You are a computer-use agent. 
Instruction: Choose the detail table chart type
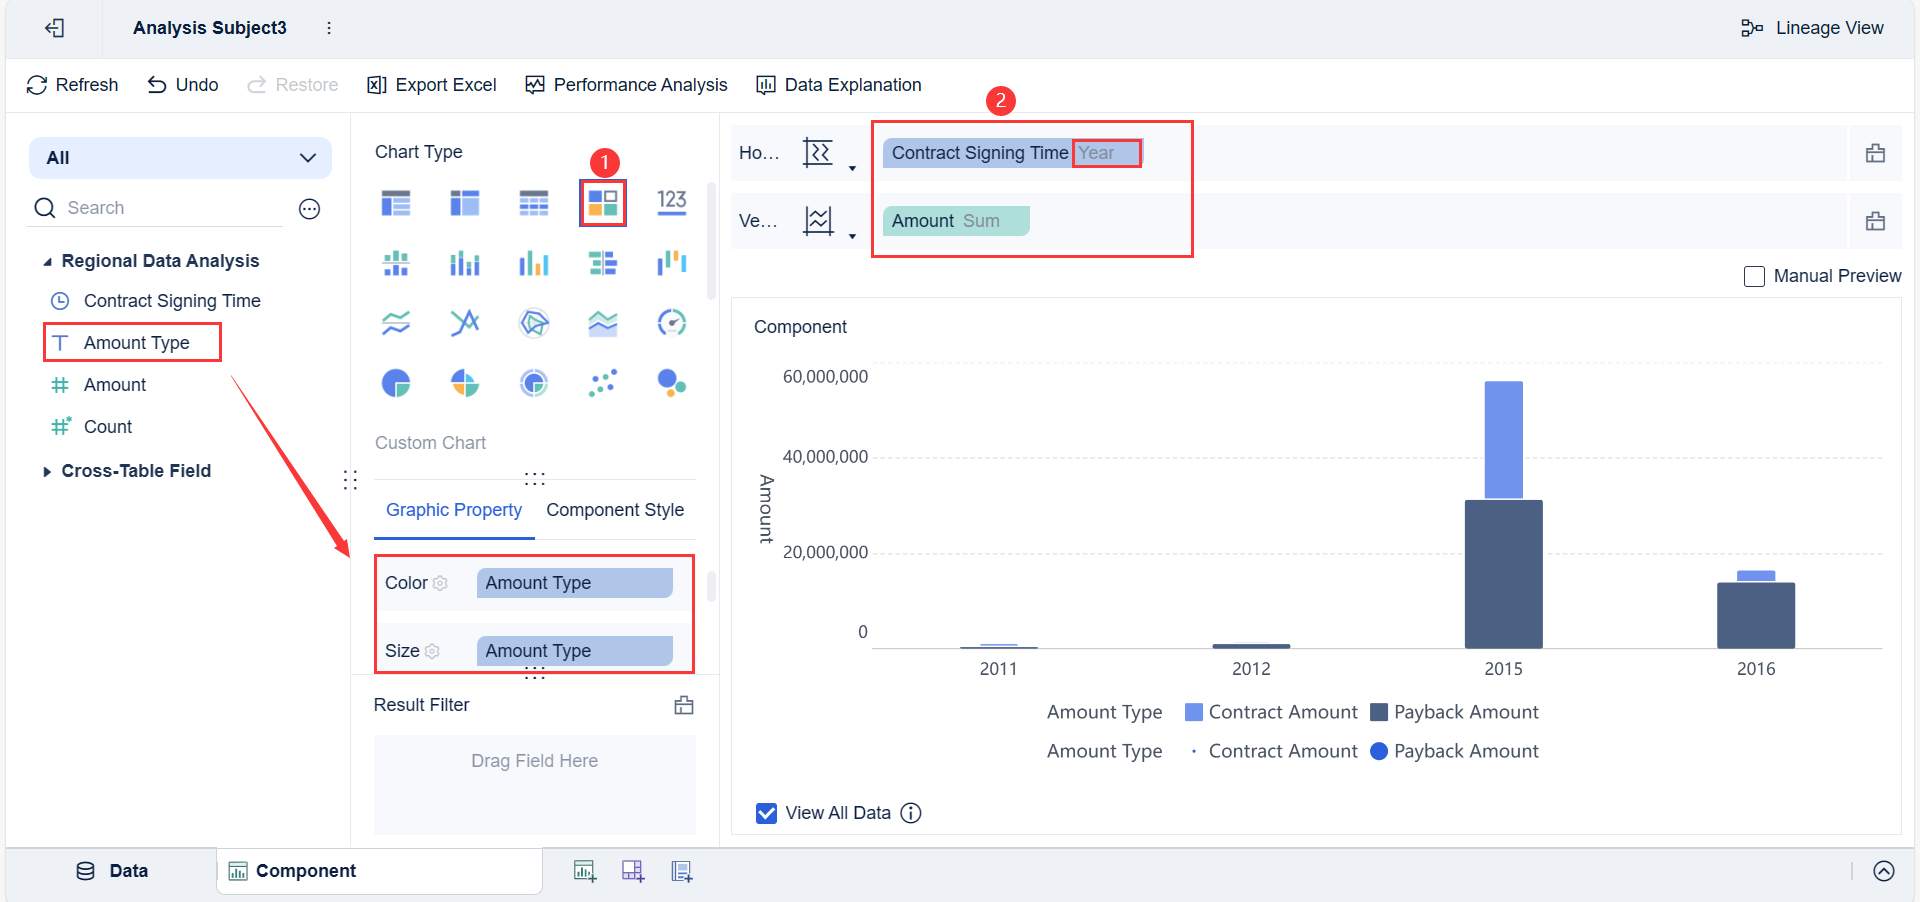534,203
